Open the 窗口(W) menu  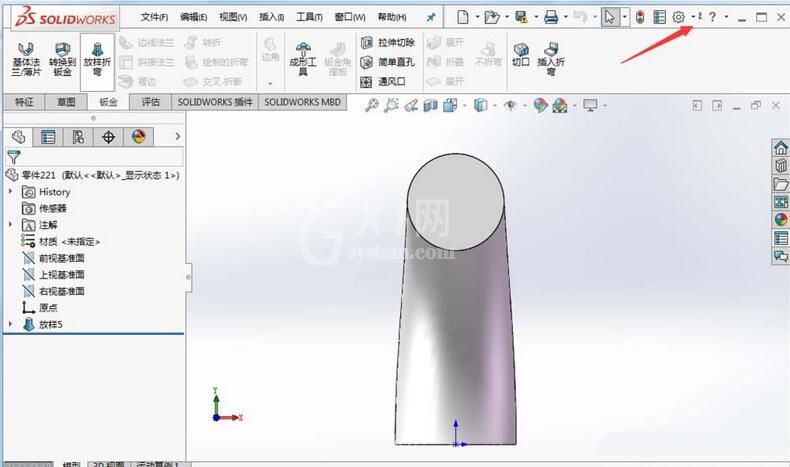coord(350,17)
